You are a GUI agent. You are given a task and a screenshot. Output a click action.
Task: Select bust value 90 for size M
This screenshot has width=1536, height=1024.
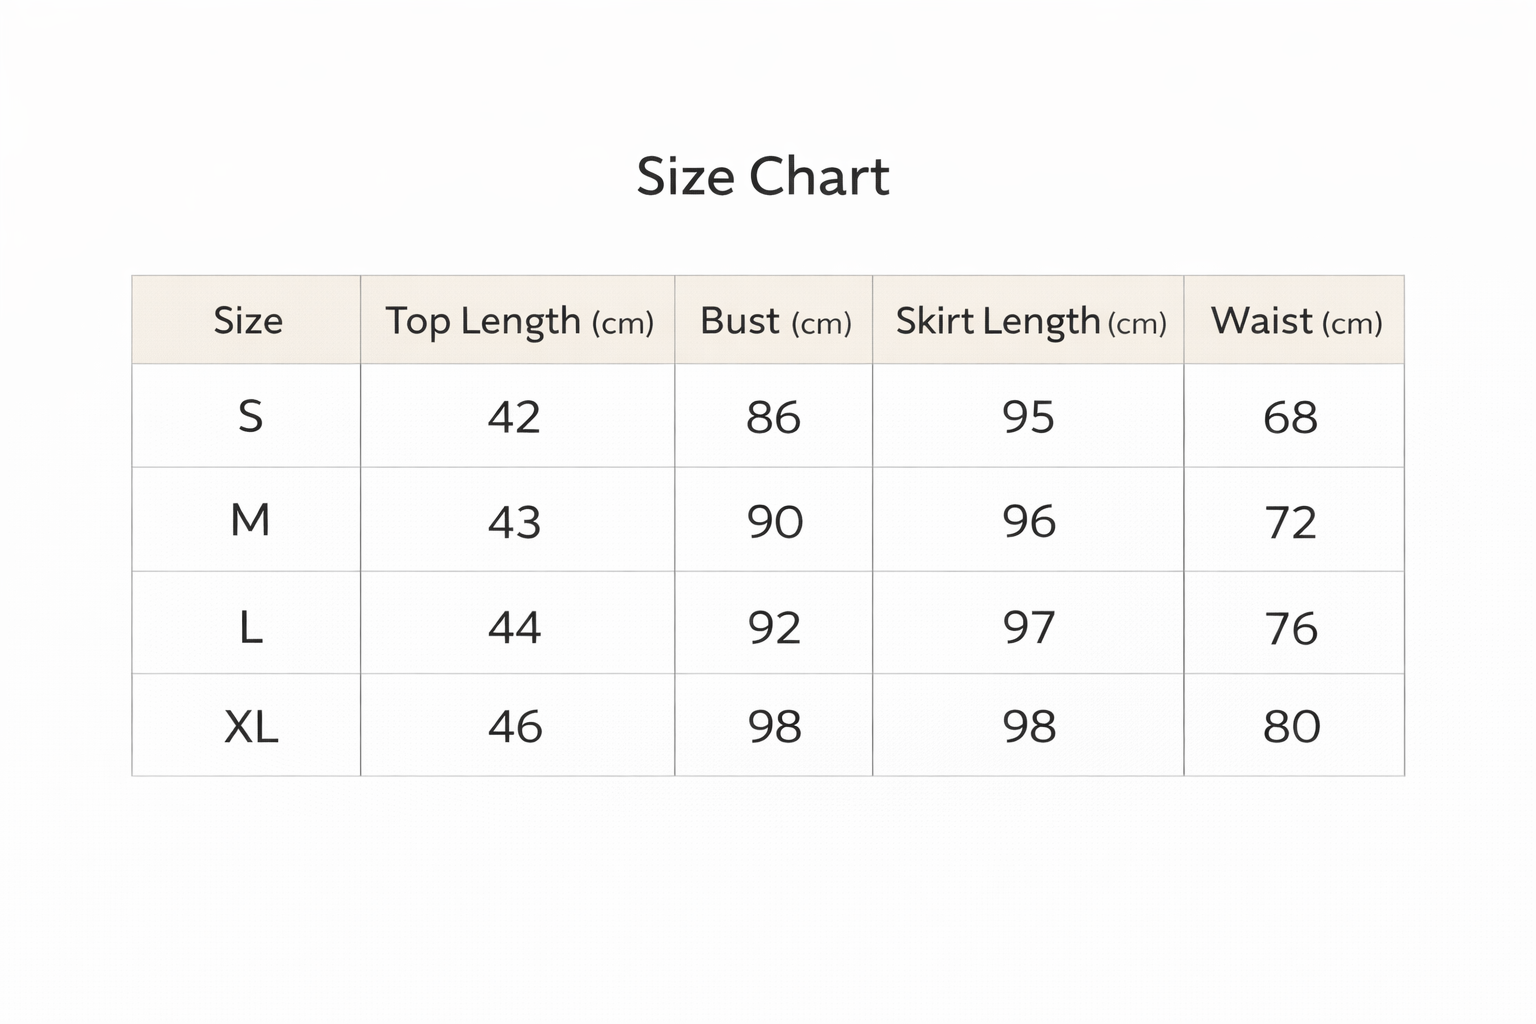click(774, 522)
